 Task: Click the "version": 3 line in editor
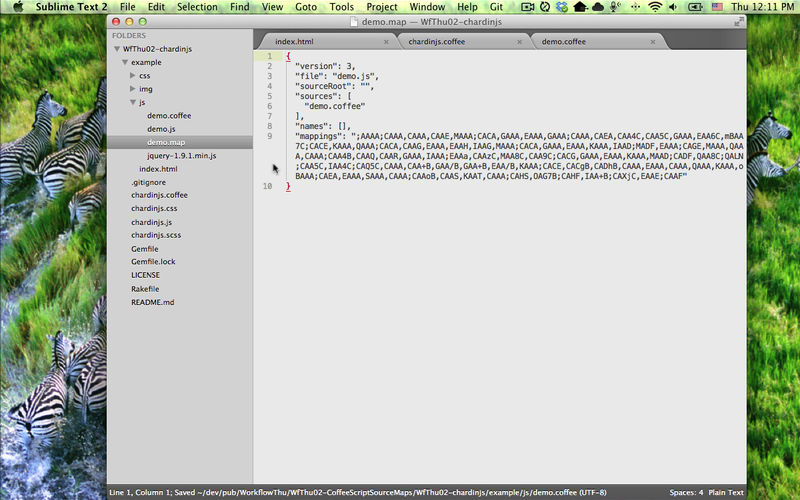pos(325,66)
